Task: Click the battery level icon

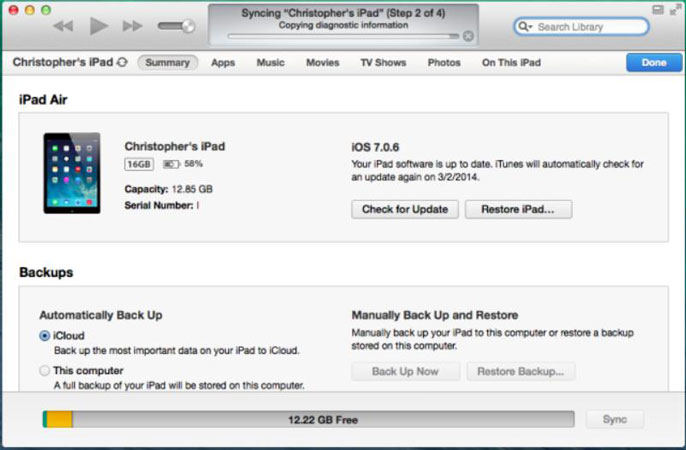Action: 171,164
